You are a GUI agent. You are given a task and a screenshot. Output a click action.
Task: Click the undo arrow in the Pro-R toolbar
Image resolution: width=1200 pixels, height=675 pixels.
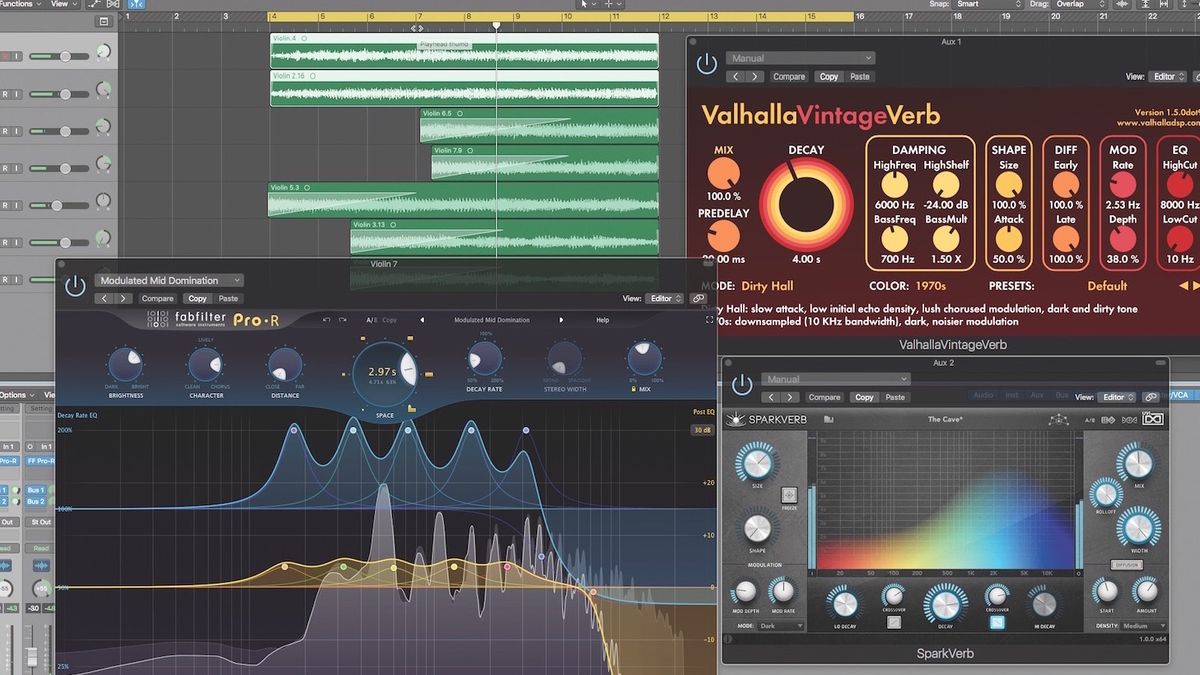pos(326,320)
